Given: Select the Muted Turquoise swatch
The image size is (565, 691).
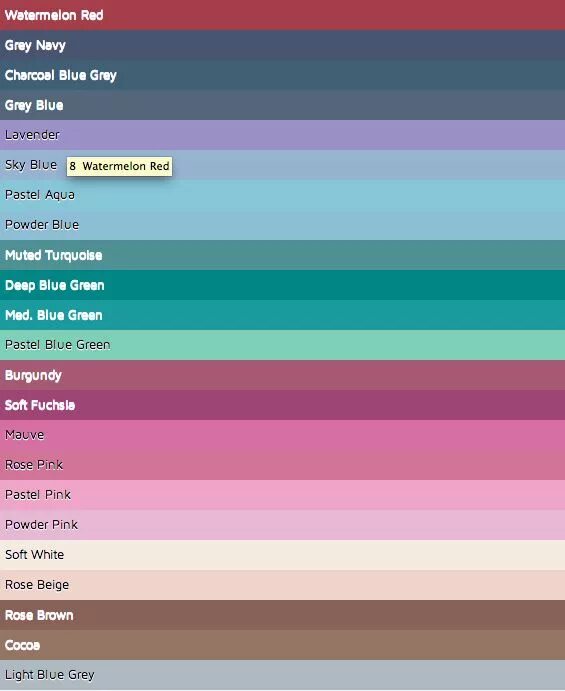Looking at the screenshot, I should pos(282,255).
